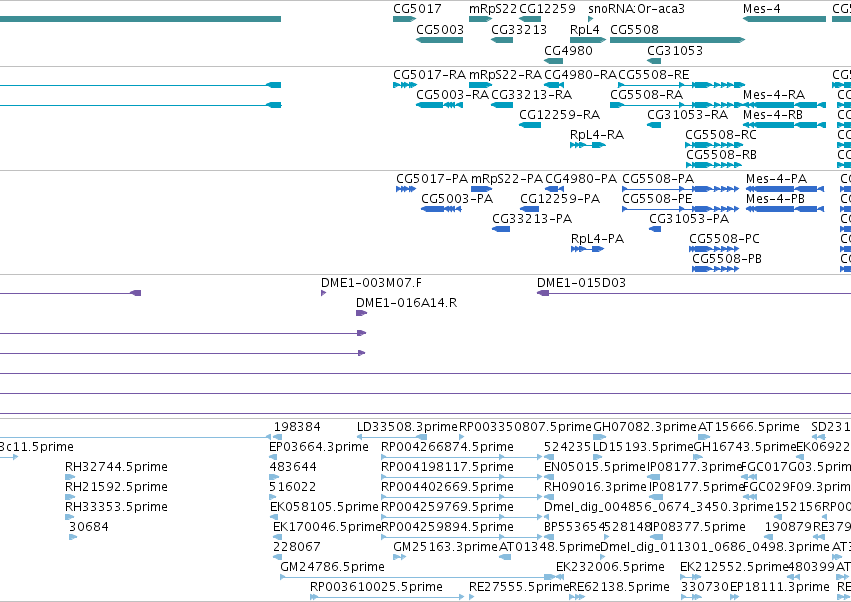Select transcript CG5003-RA
Image resolution: width=851 pixels, height=602 pixels.
point(452,94)
